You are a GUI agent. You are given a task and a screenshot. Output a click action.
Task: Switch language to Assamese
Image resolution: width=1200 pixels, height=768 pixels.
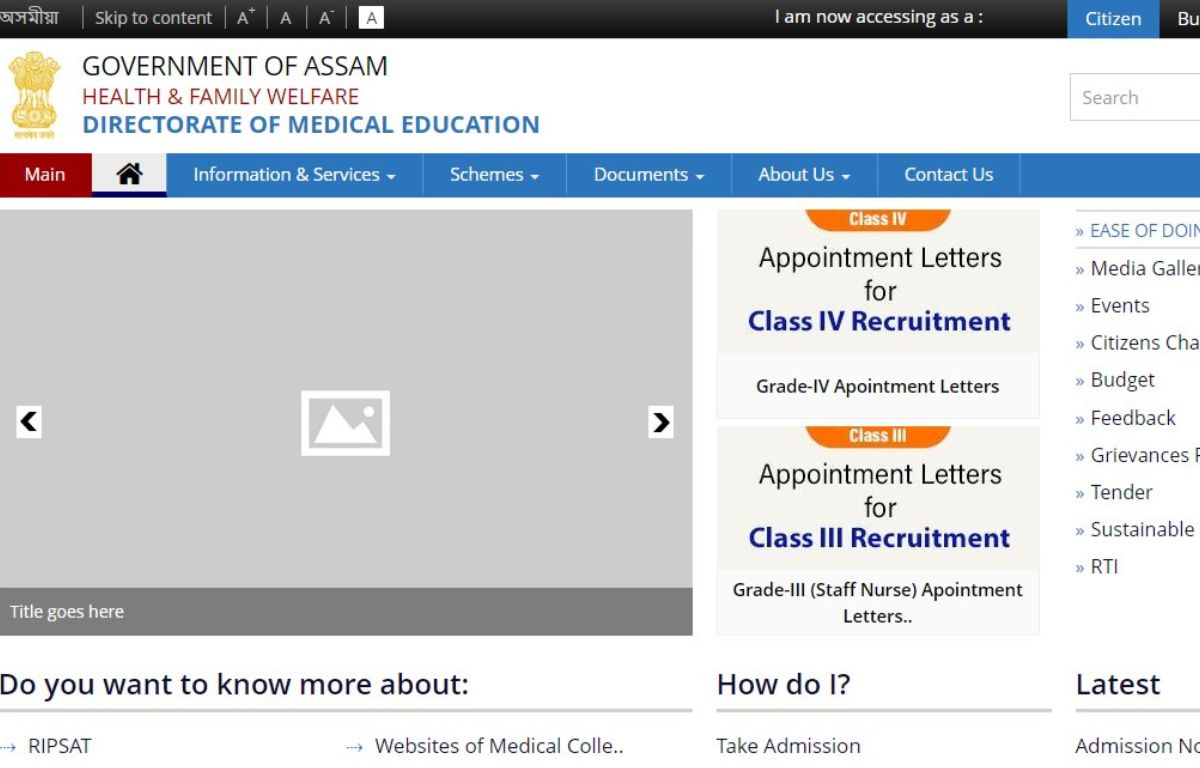29,18
